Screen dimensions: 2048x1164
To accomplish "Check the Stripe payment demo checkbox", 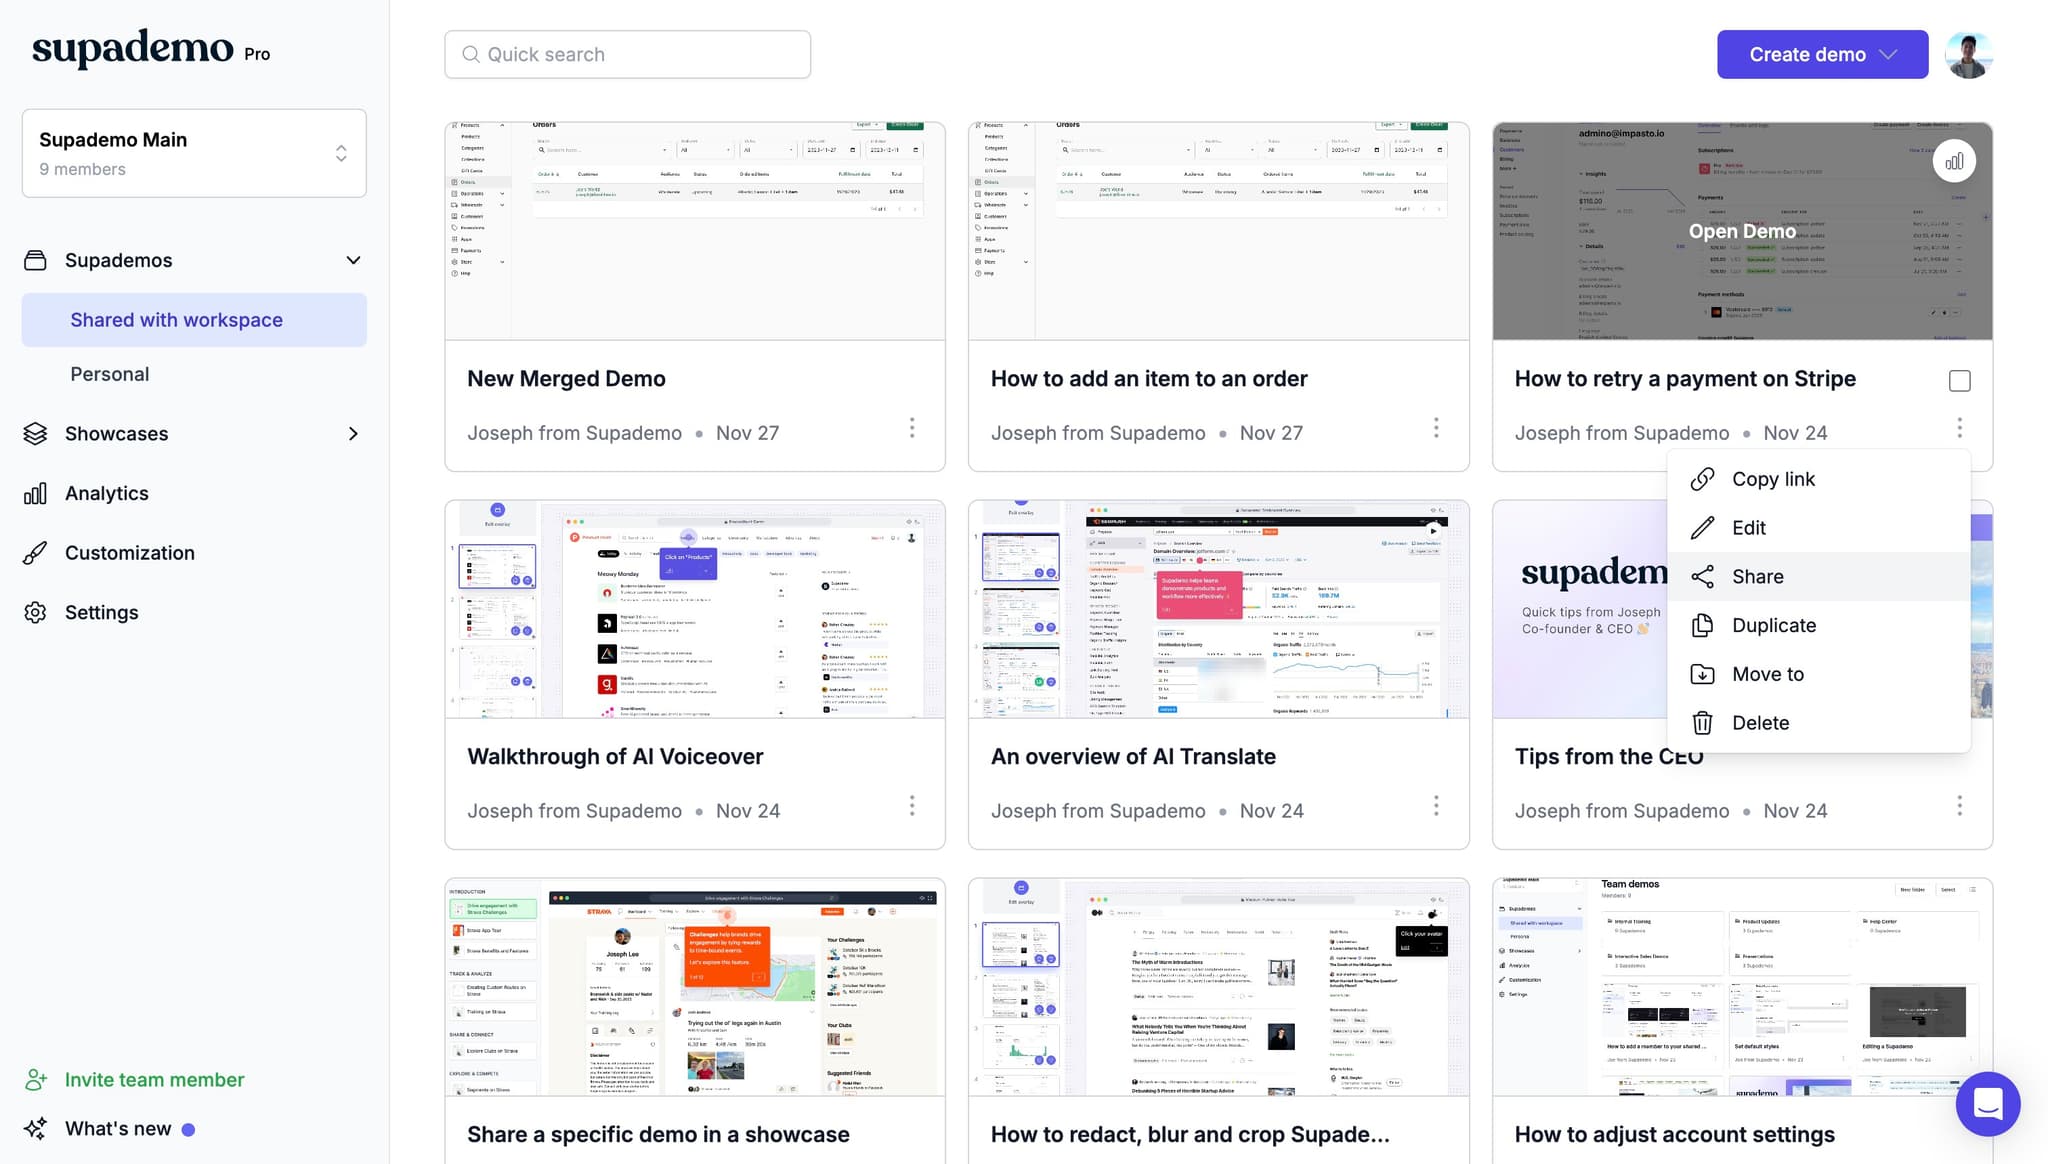I will 1959,381.
